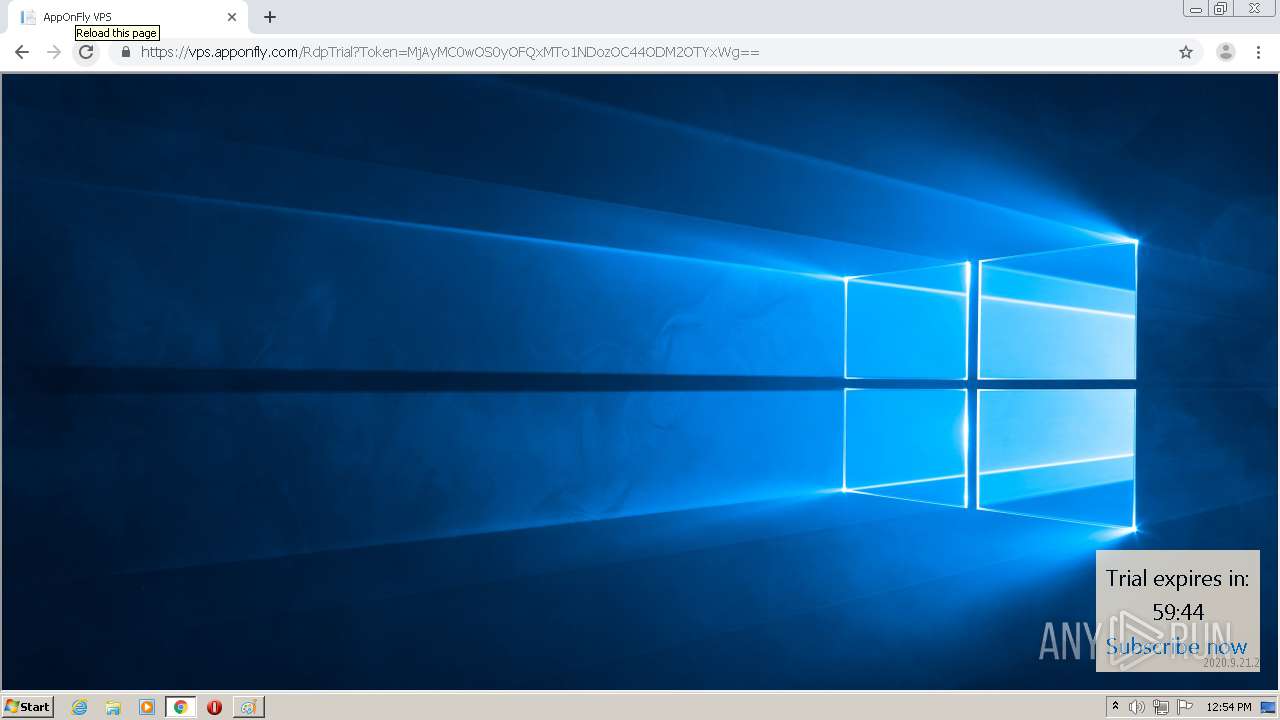Image resolution: width=1280 pixels, height=720 pixels.
Task: Open the last taskbar app button
Action: pyautogui.click(x=248, y=707)
